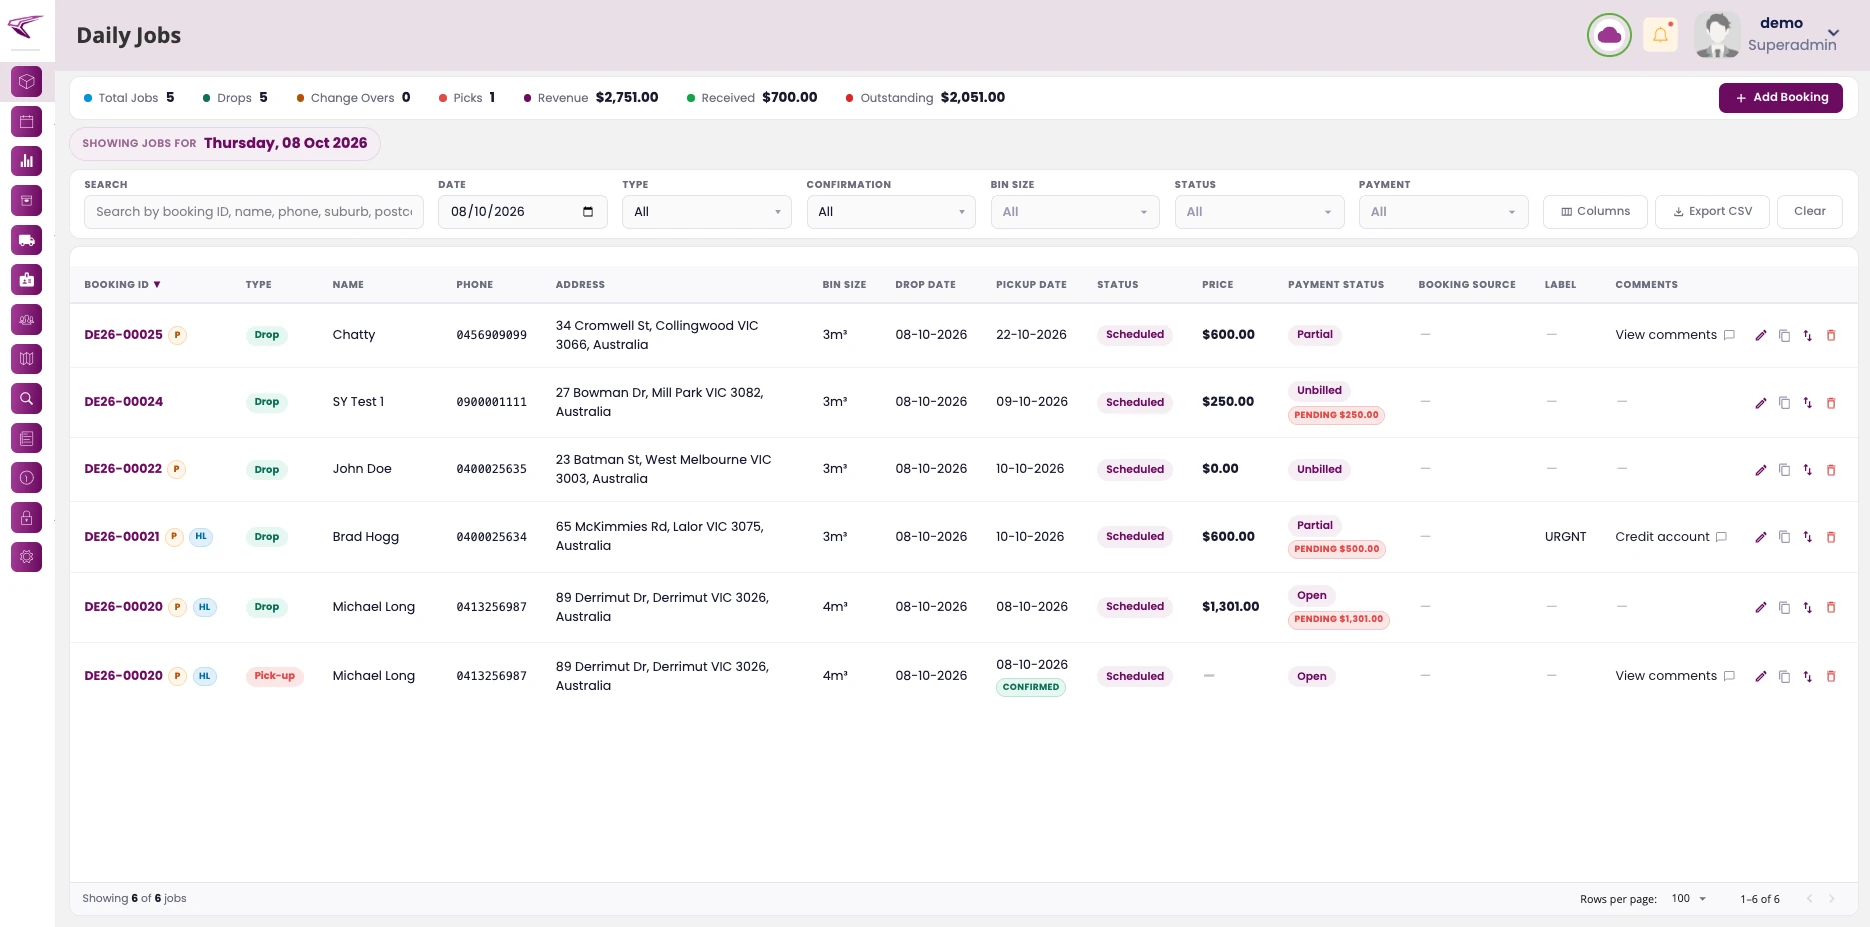1870x927 pixels.
Task: View comments on Michael Long Pick-up row
Action: 1674,676
